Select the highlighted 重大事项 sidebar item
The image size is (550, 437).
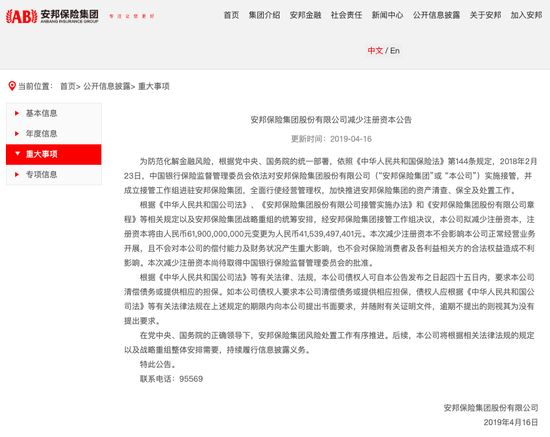click(54, 154)
